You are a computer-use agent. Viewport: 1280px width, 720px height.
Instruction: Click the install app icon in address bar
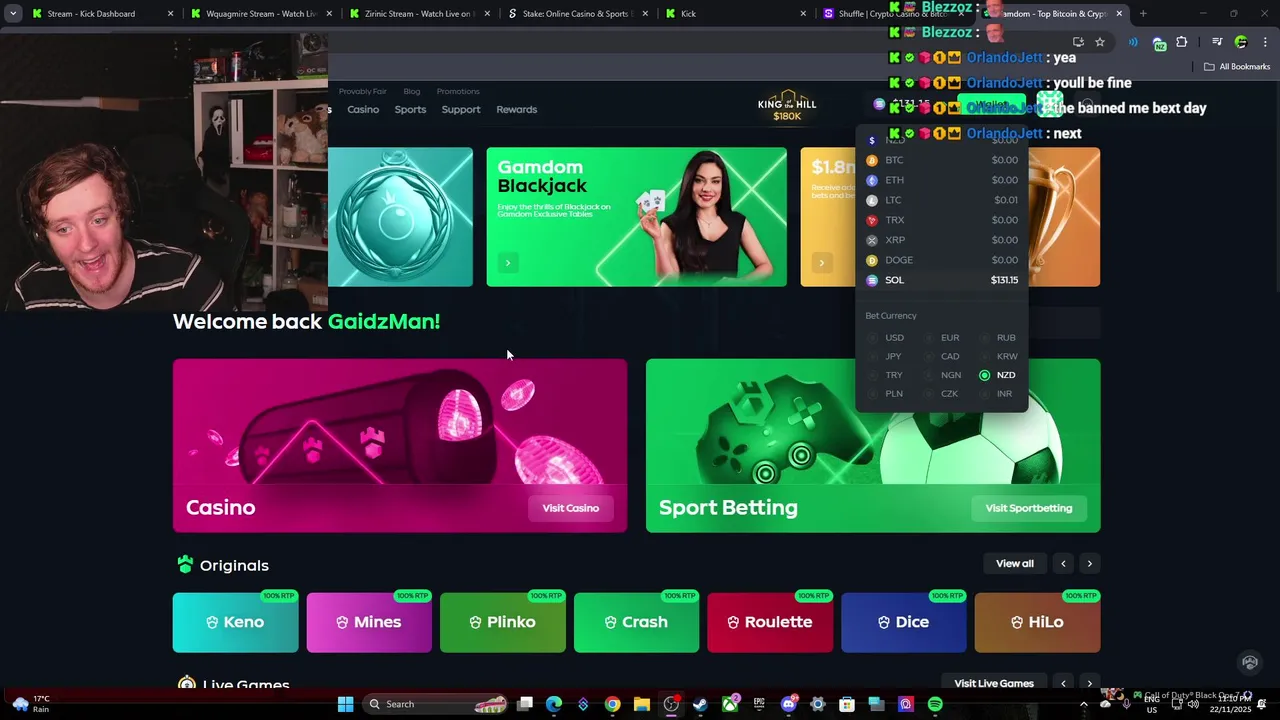[1078, 42]
